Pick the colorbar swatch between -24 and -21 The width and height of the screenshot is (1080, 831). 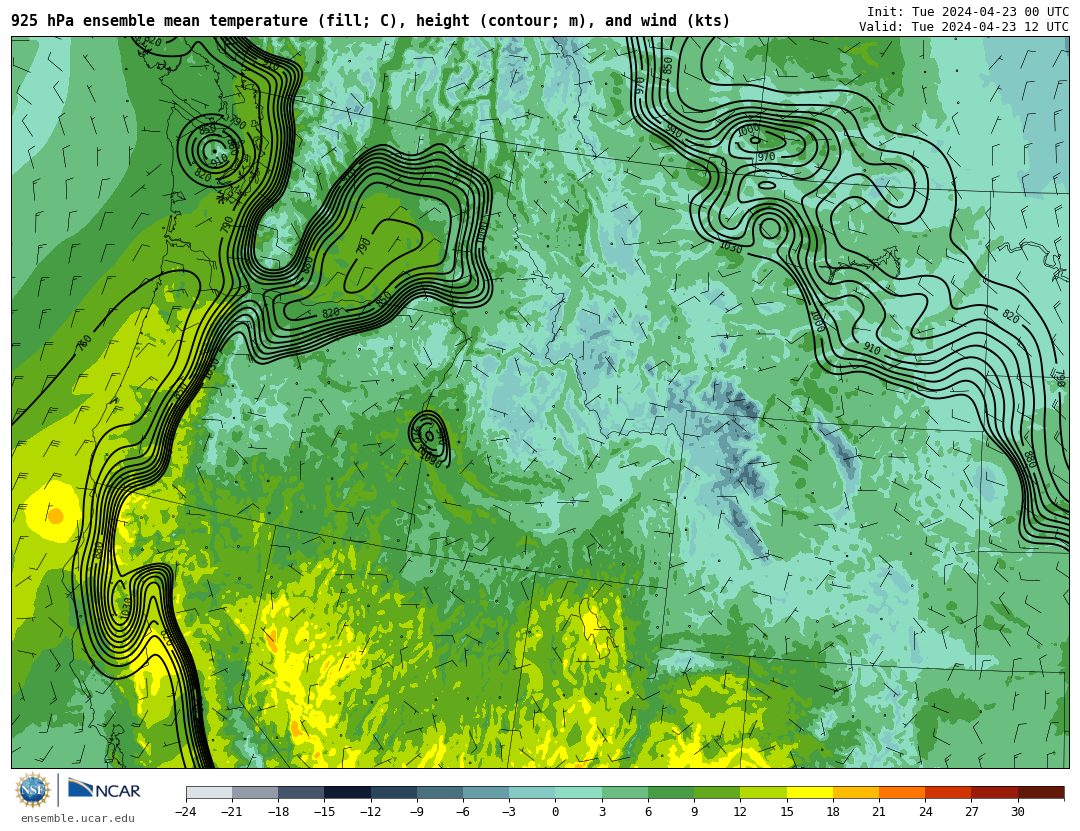[x=209, y=792]
